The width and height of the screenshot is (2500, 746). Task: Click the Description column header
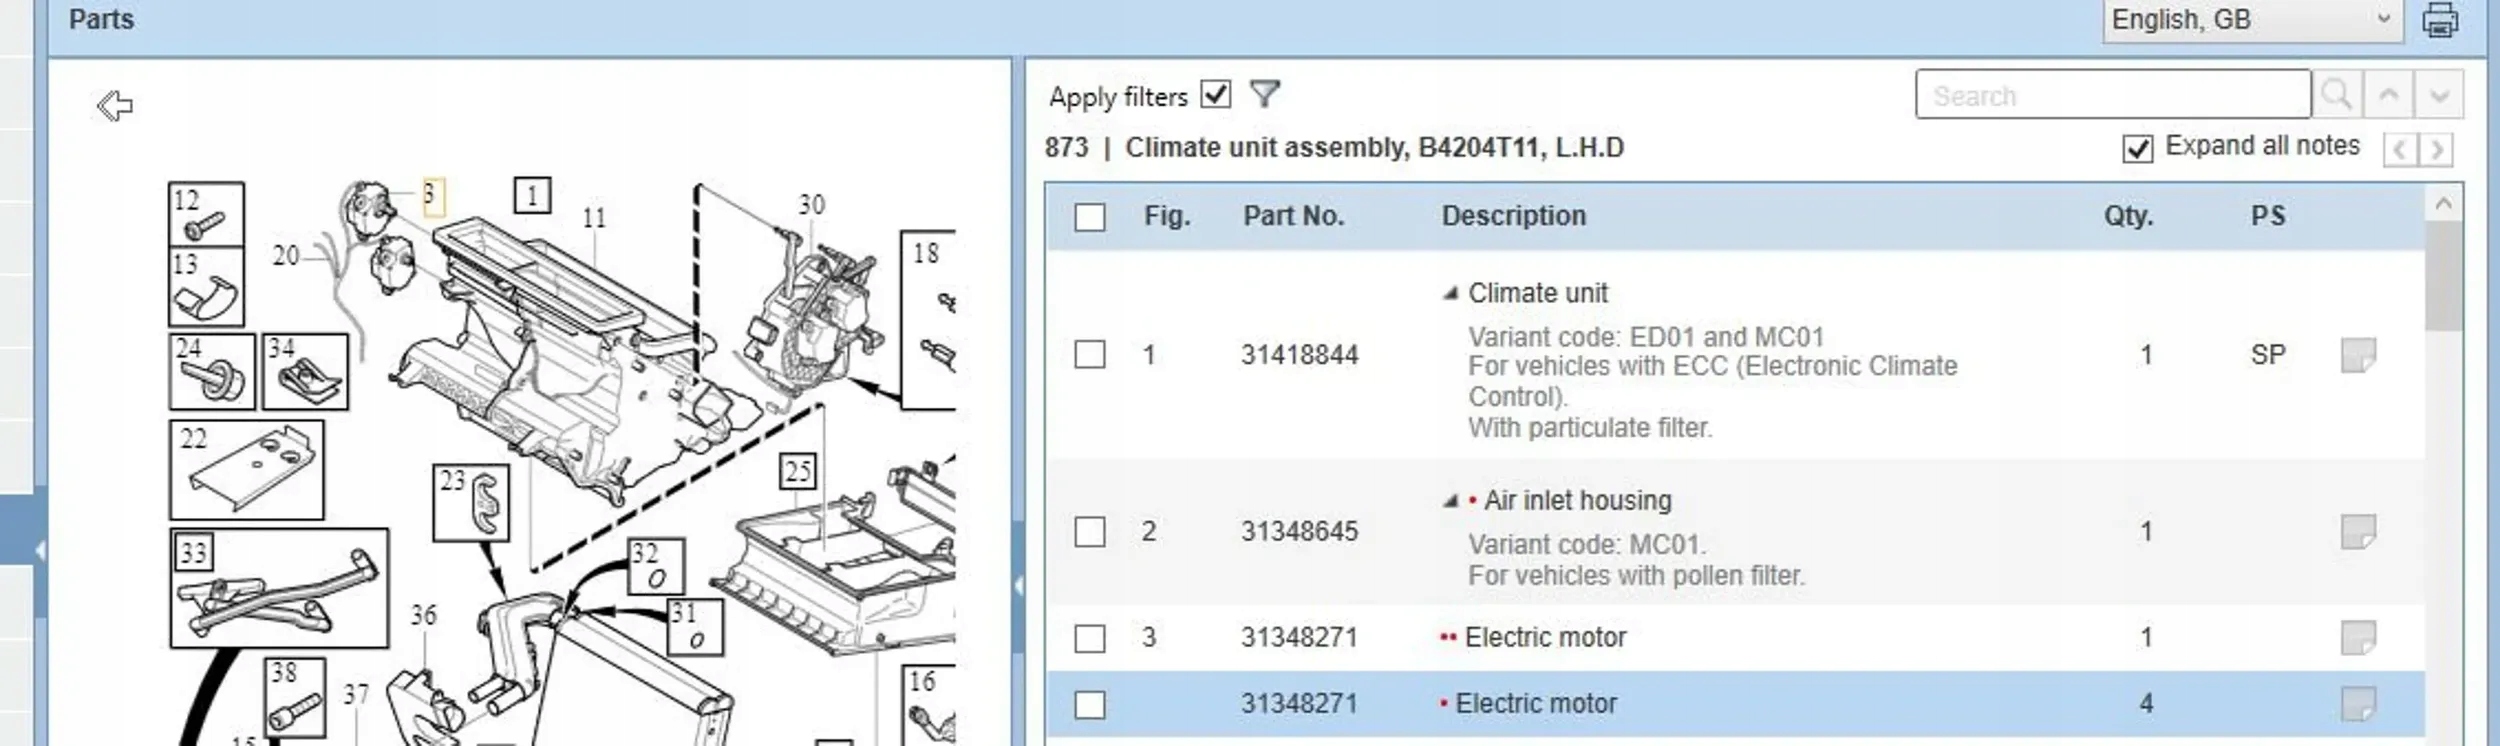(x=1513, y=216)
